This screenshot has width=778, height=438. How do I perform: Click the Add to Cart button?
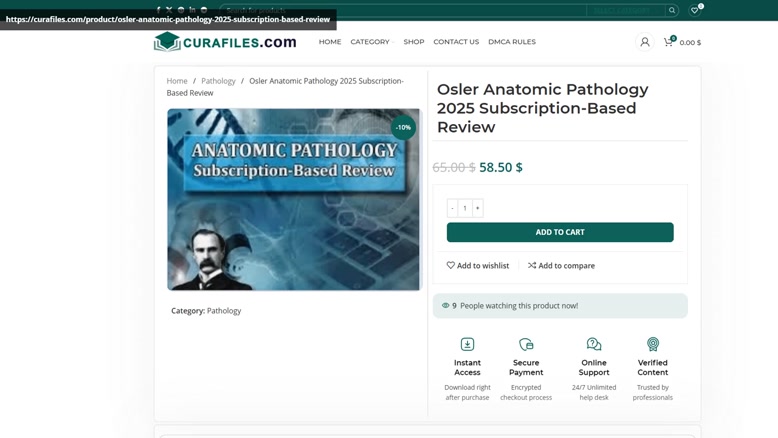[x=560, y=232]
